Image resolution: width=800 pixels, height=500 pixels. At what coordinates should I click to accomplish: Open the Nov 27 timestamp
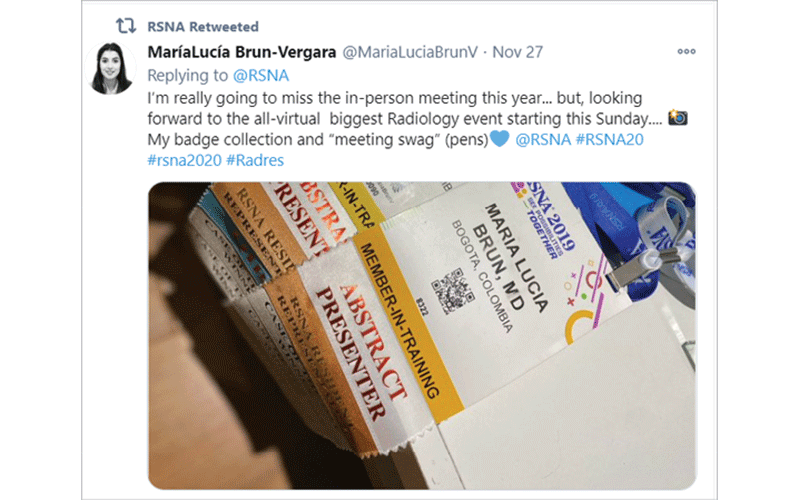tap(517, 52)
